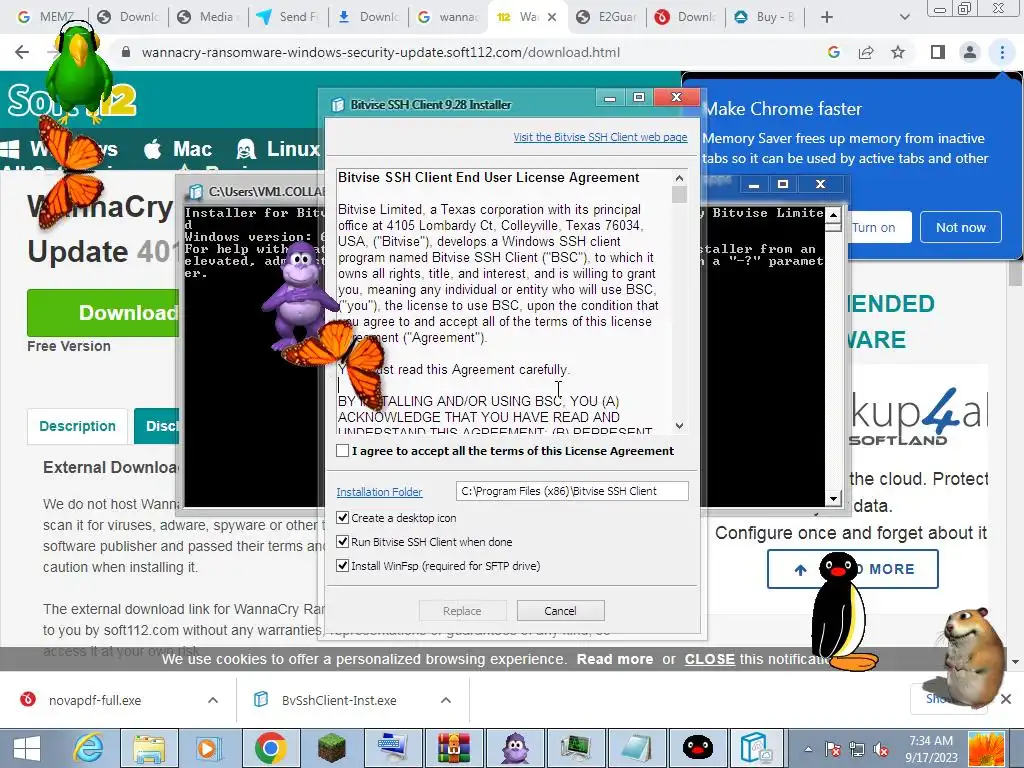Select the Bitvise installer taskbar icon
Screen dimensions: 1024x768
[x=758, y=748]
